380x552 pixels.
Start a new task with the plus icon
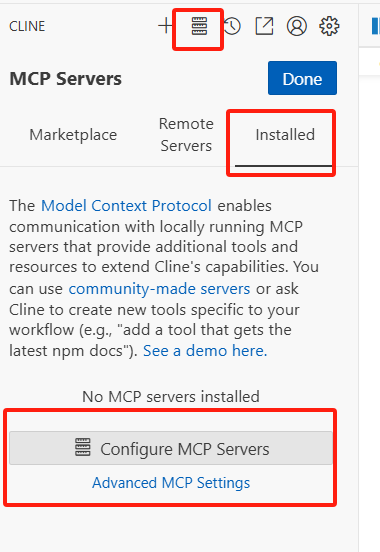(x=165, y=26)
